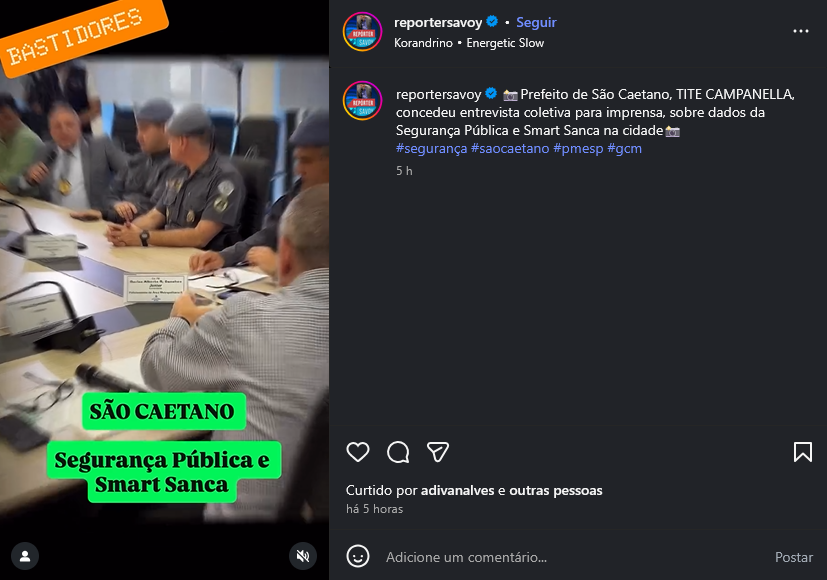The height and width of the screenshot is (580, 827).
Task: Open the avatar next to the caption
Action: (362, 101)
